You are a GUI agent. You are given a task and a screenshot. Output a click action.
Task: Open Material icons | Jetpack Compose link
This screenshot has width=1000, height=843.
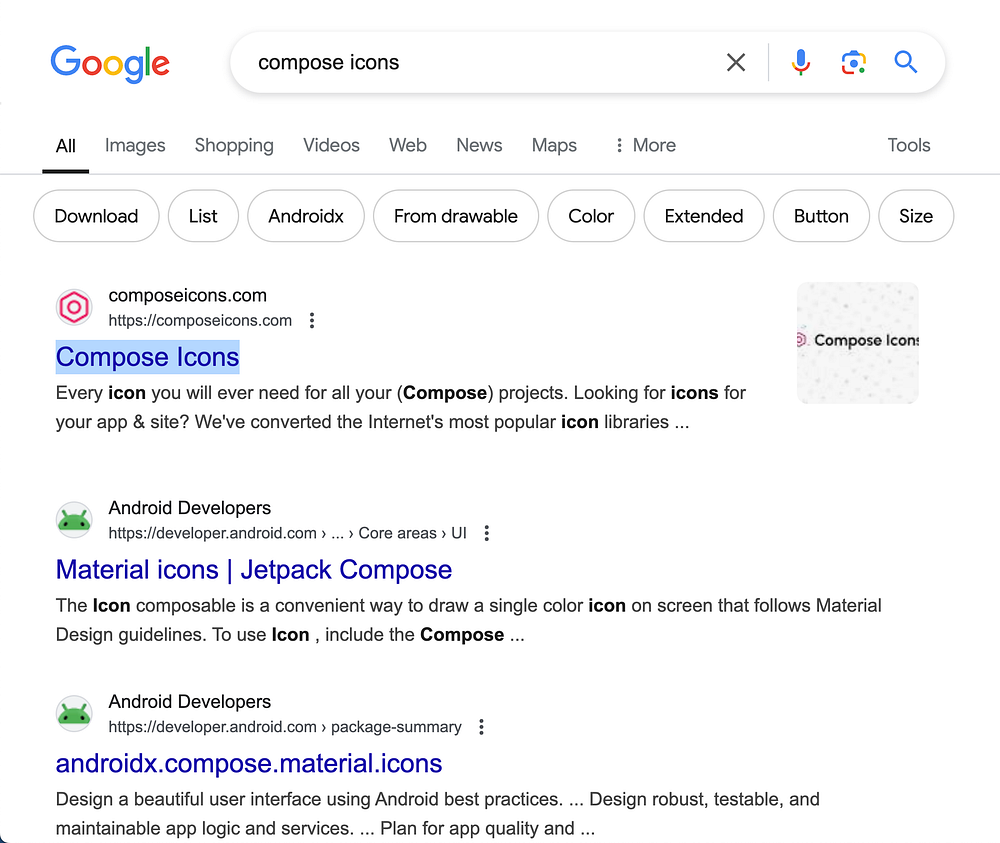point(254,570)
